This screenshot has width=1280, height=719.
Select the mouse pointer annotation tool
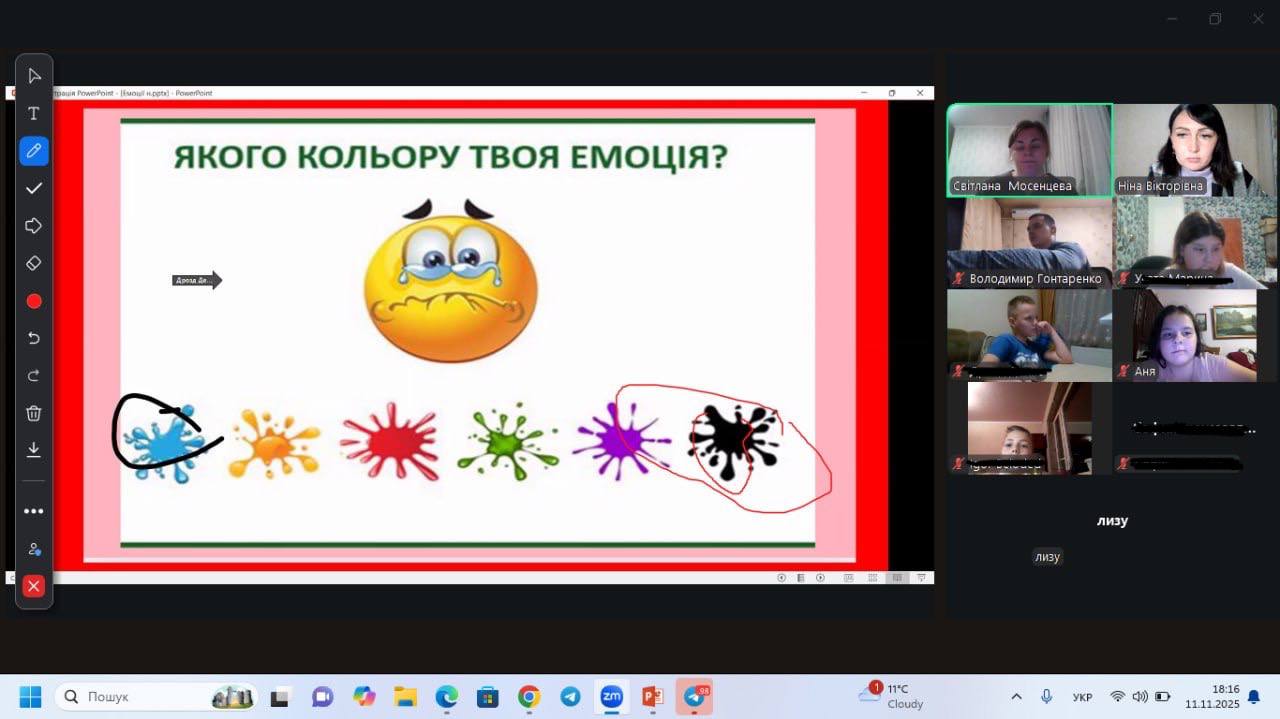pos(34,76)
